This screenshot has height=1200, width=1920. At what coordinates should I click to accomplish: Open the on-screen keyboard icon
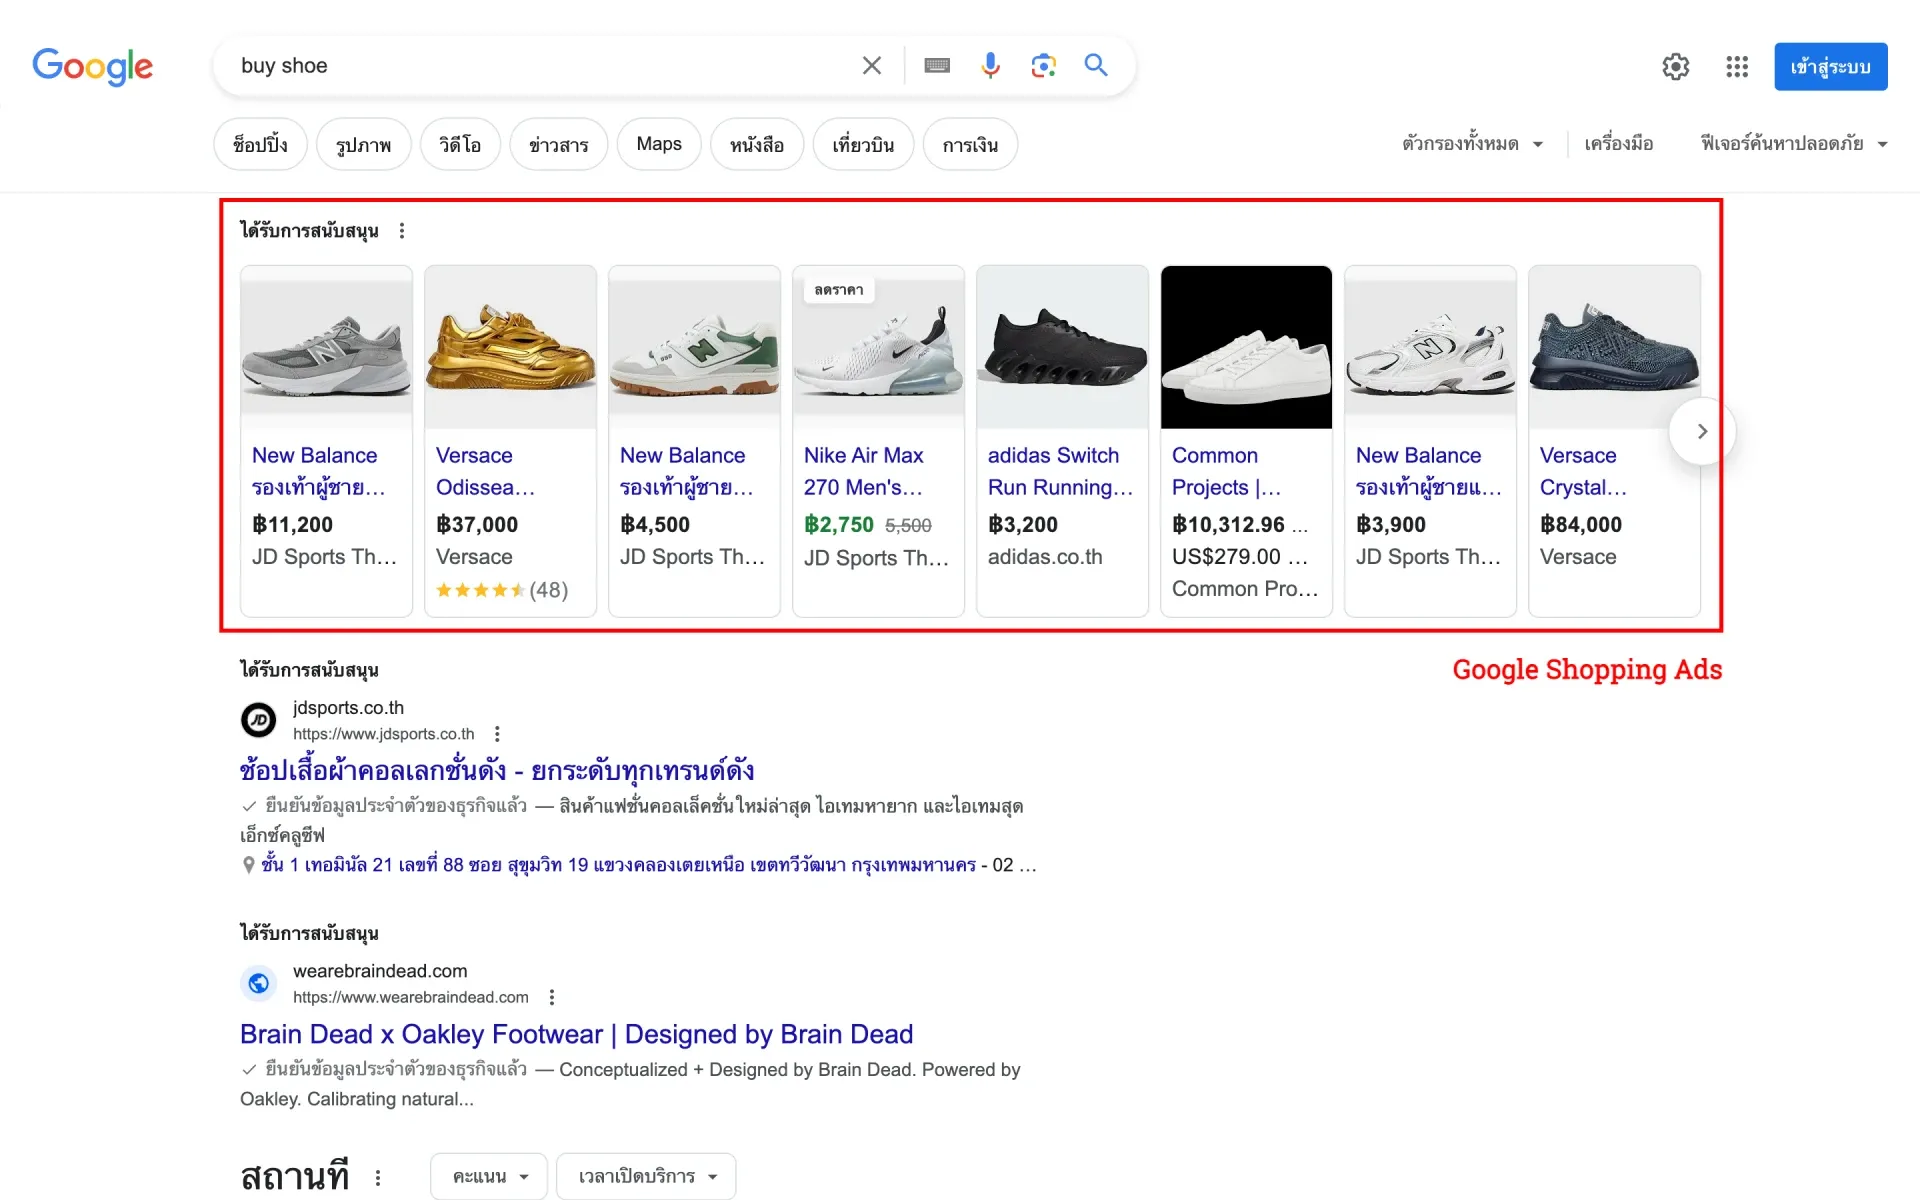pyautogui.click(x=937, y=66)
